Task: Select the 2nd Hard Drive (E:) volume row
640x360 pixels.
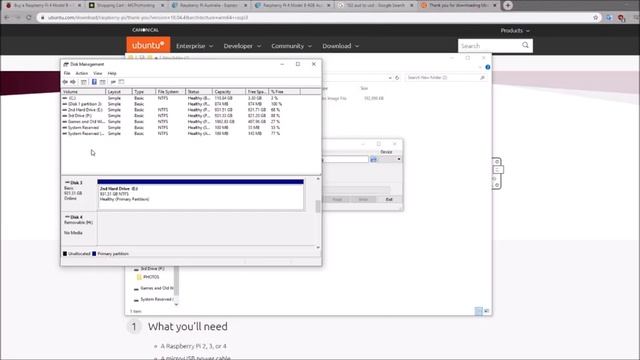Action: 191,110
